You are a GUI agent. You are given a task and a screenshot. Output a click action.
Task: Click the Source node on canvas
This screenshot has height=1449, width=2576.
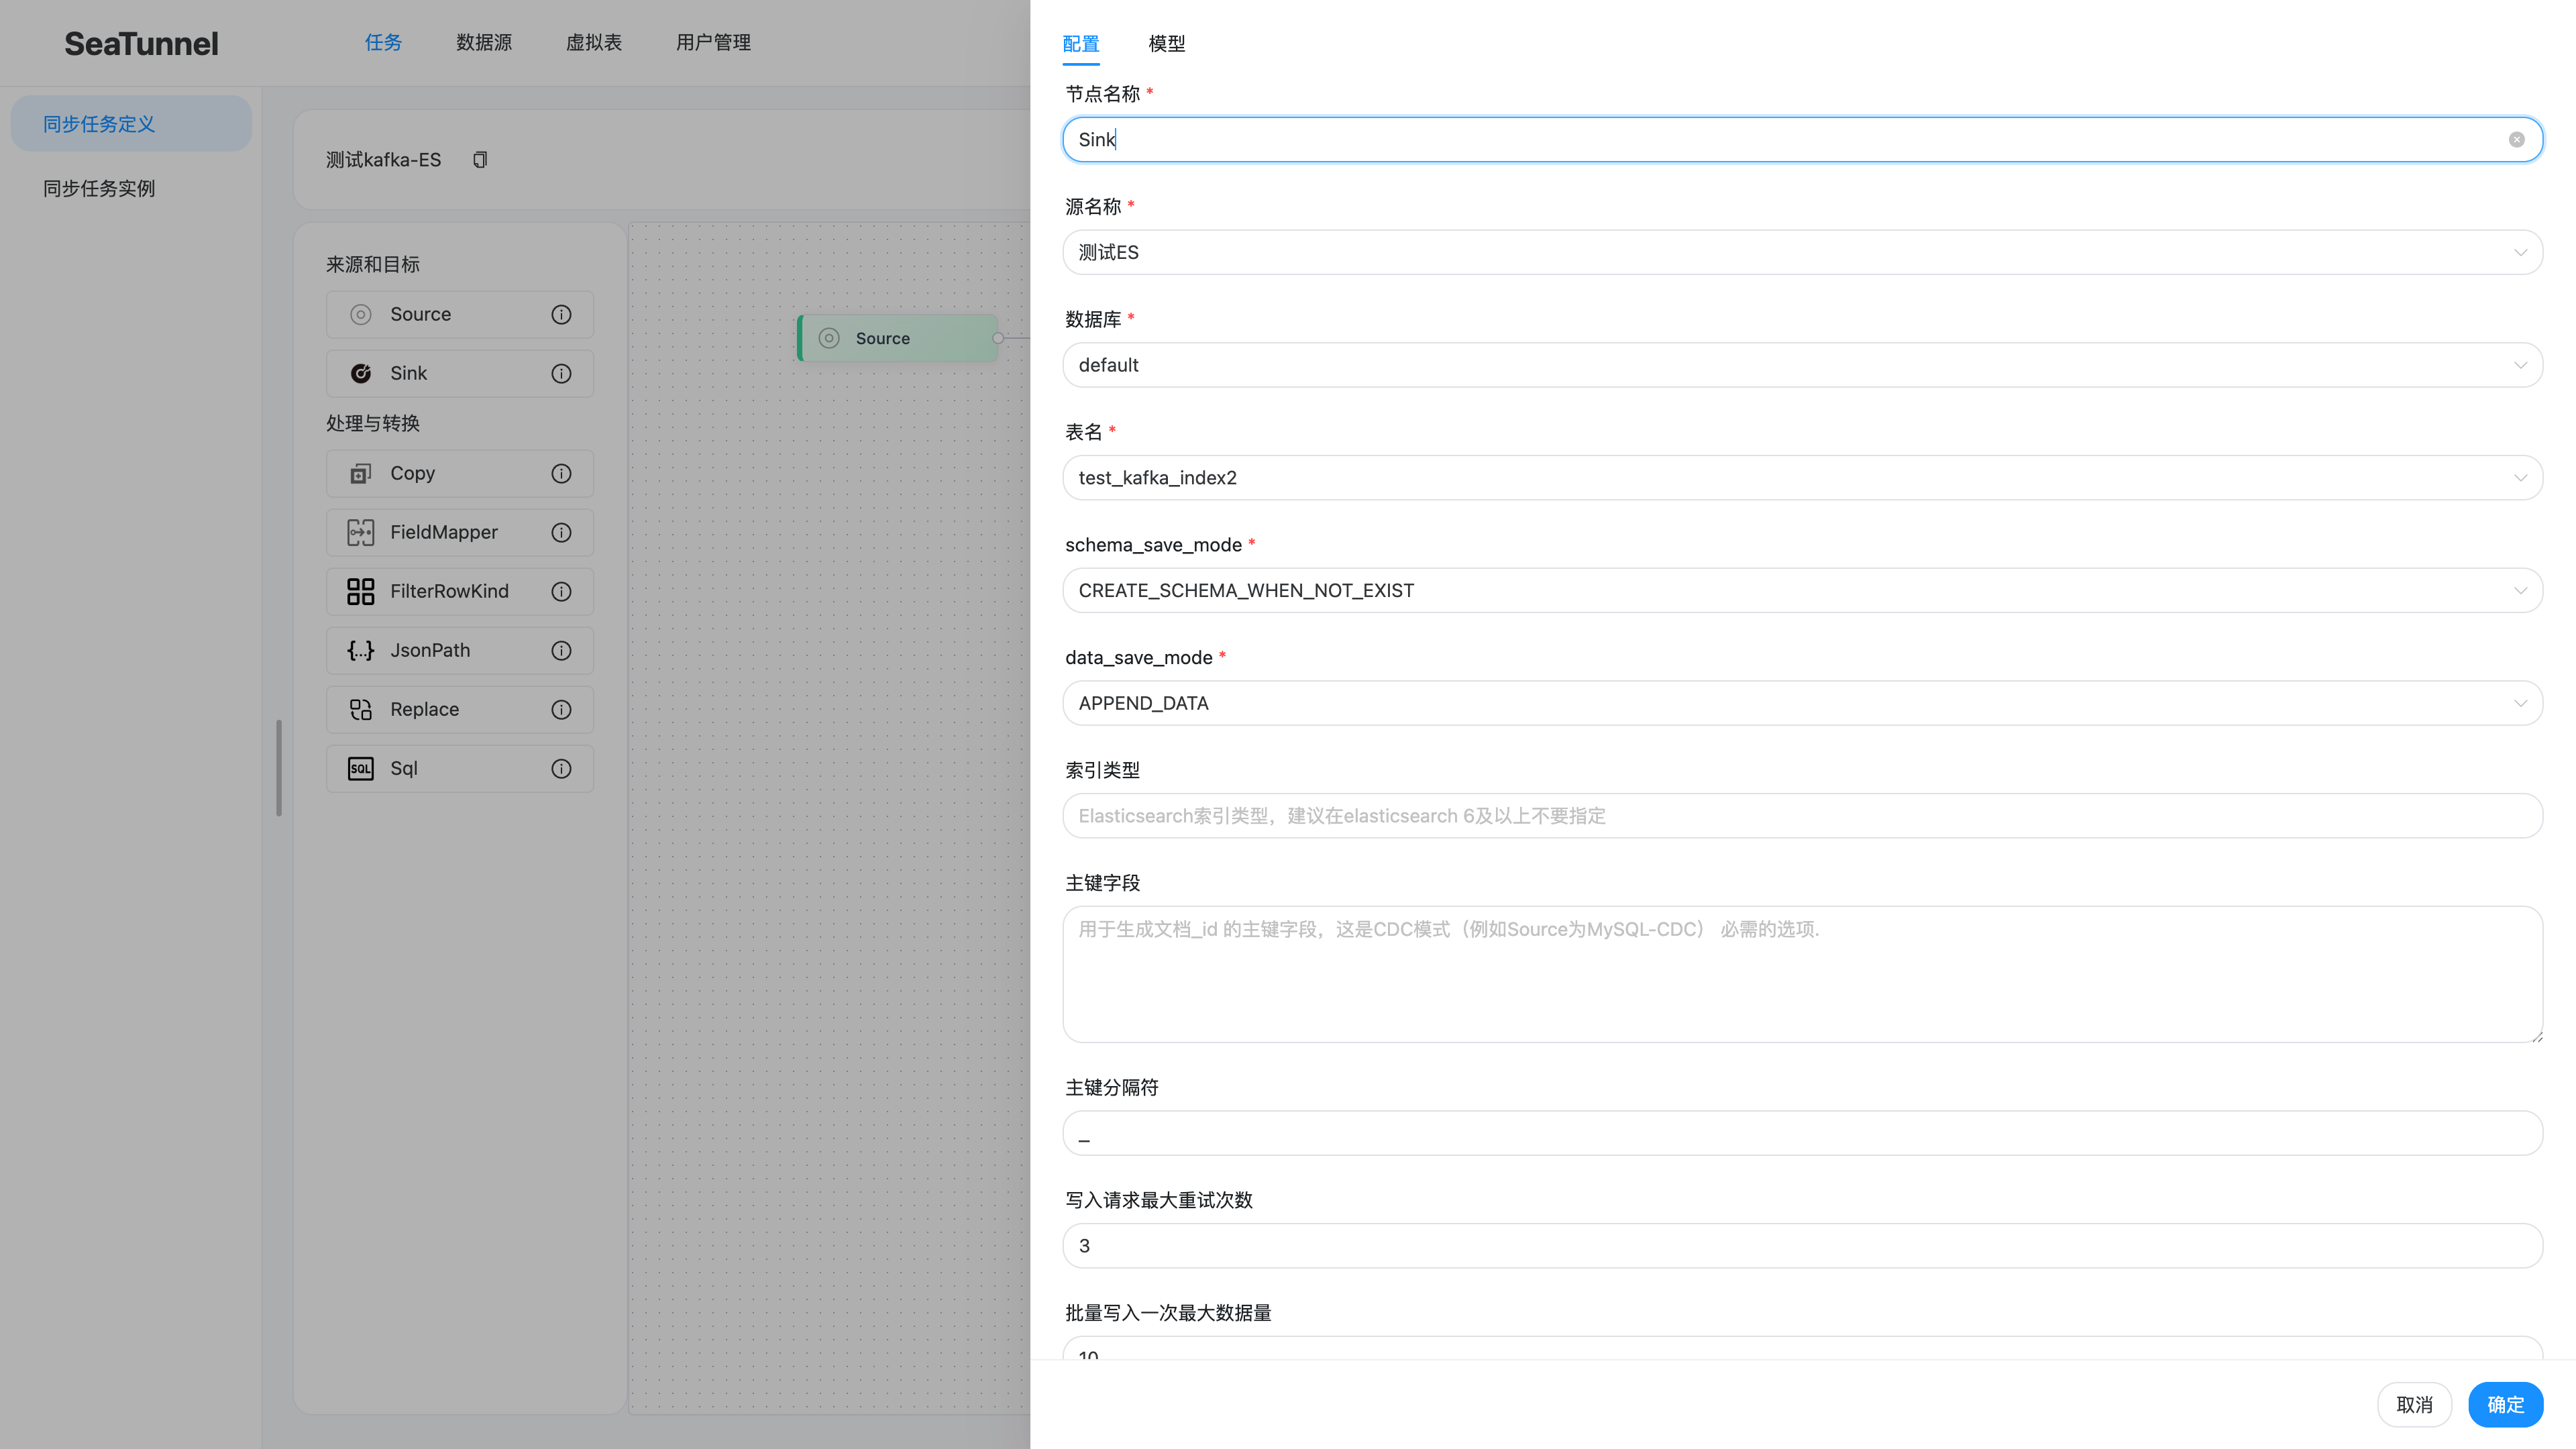click(897, 338)
